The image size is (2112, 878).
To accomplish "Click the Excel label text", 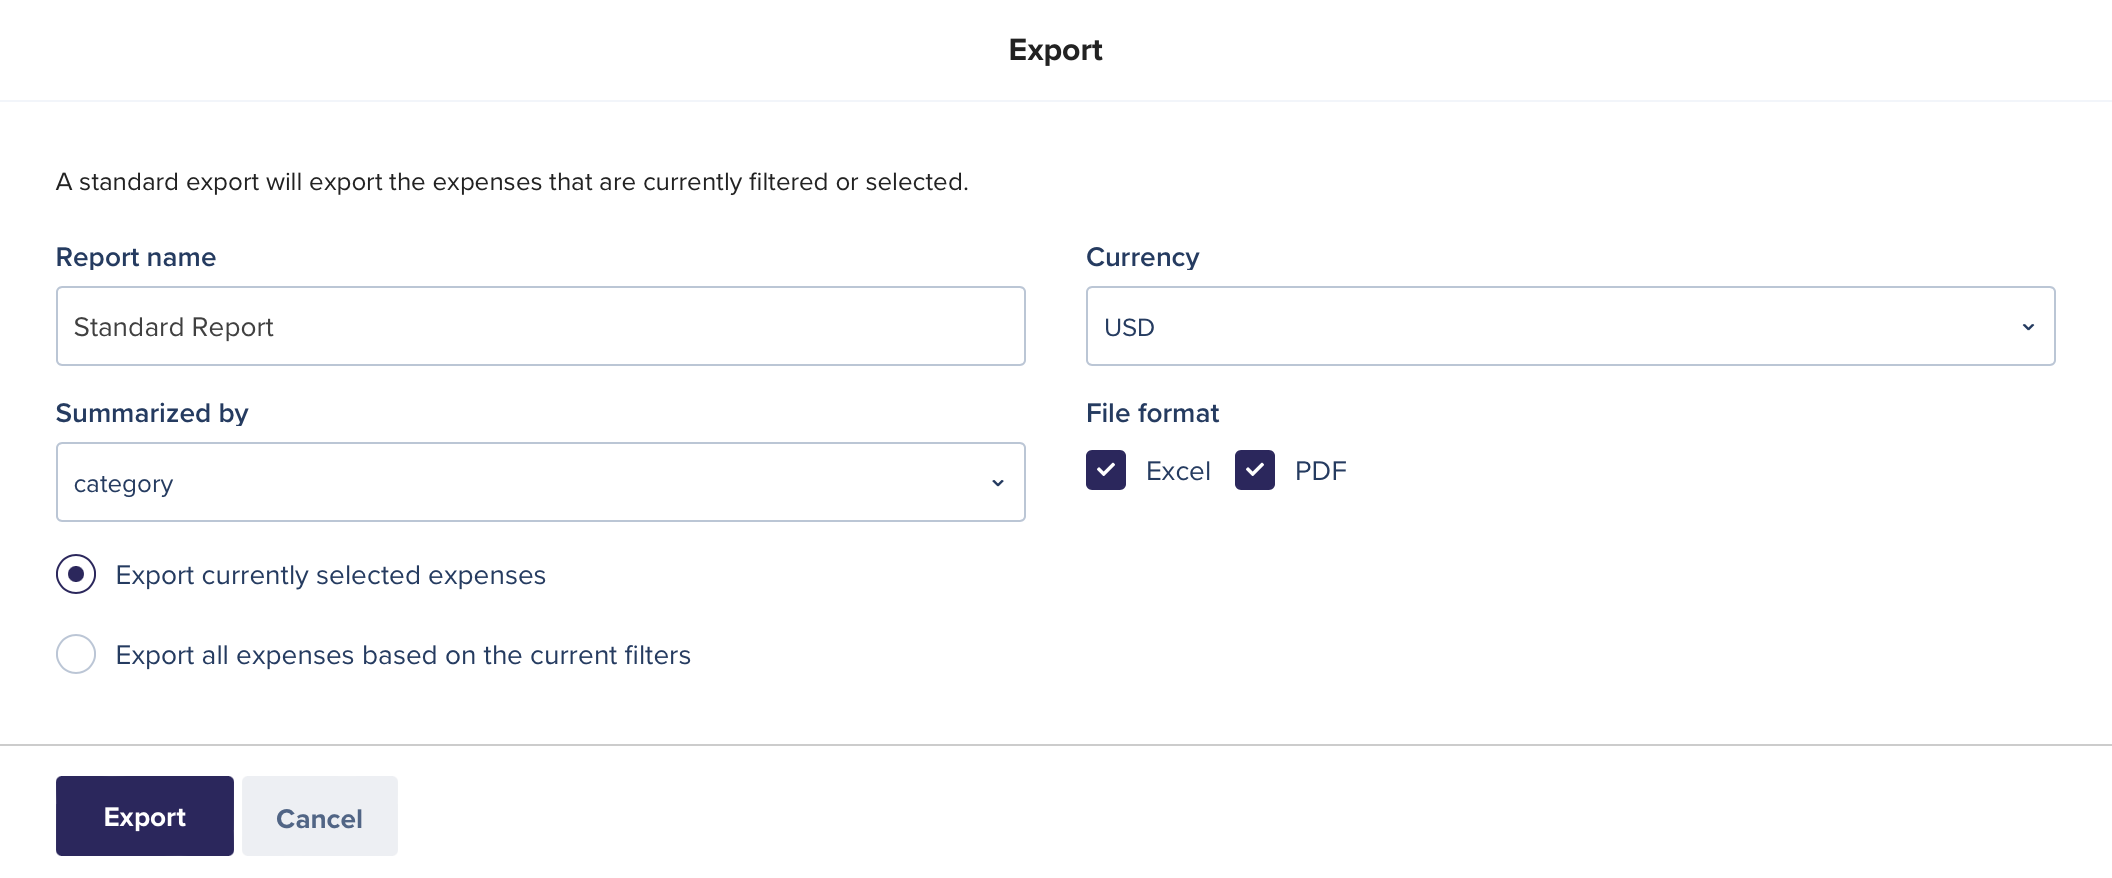I will 1178,471.
